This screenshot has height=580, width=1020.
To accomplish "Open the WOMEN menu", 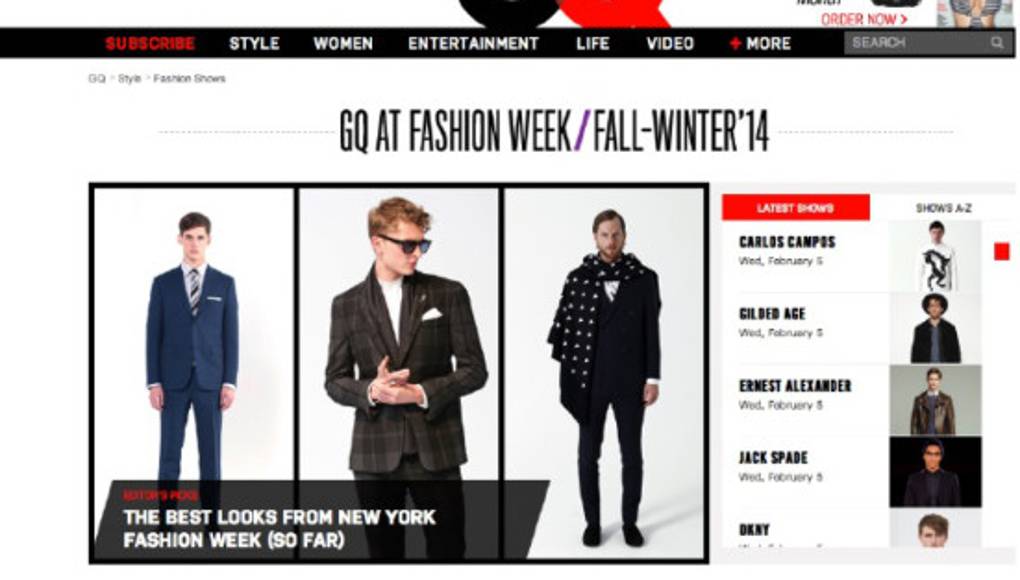I will tap(343, 44).
